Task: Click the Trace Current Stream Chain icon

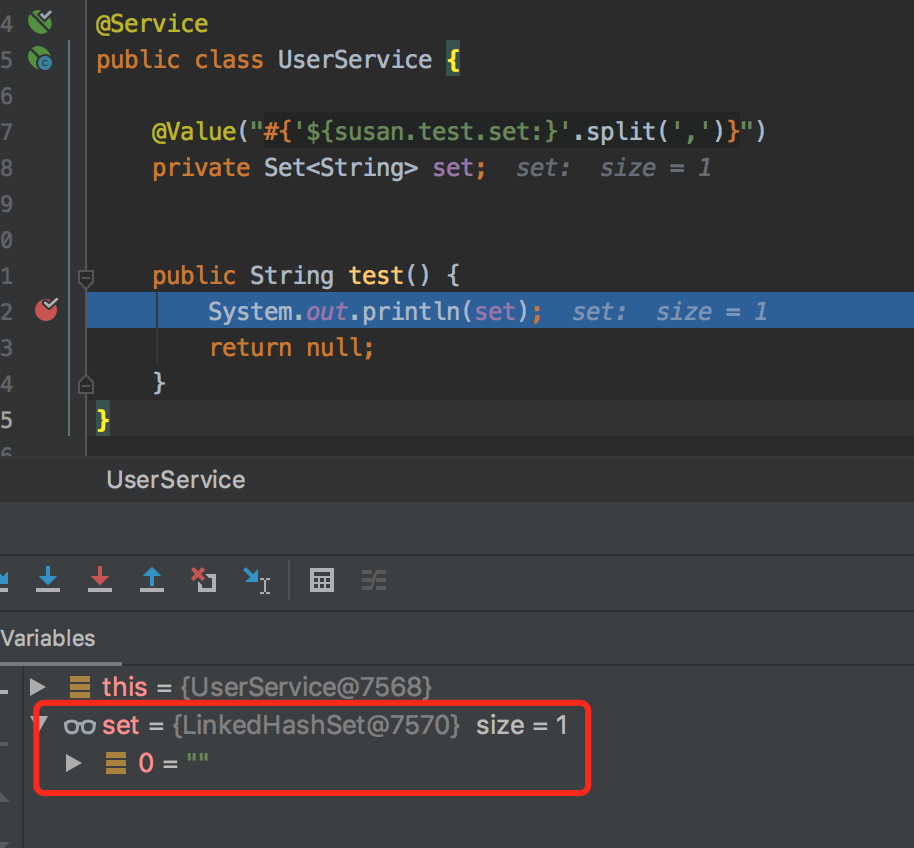Action: pyautogui.click(x=373, y=580)
